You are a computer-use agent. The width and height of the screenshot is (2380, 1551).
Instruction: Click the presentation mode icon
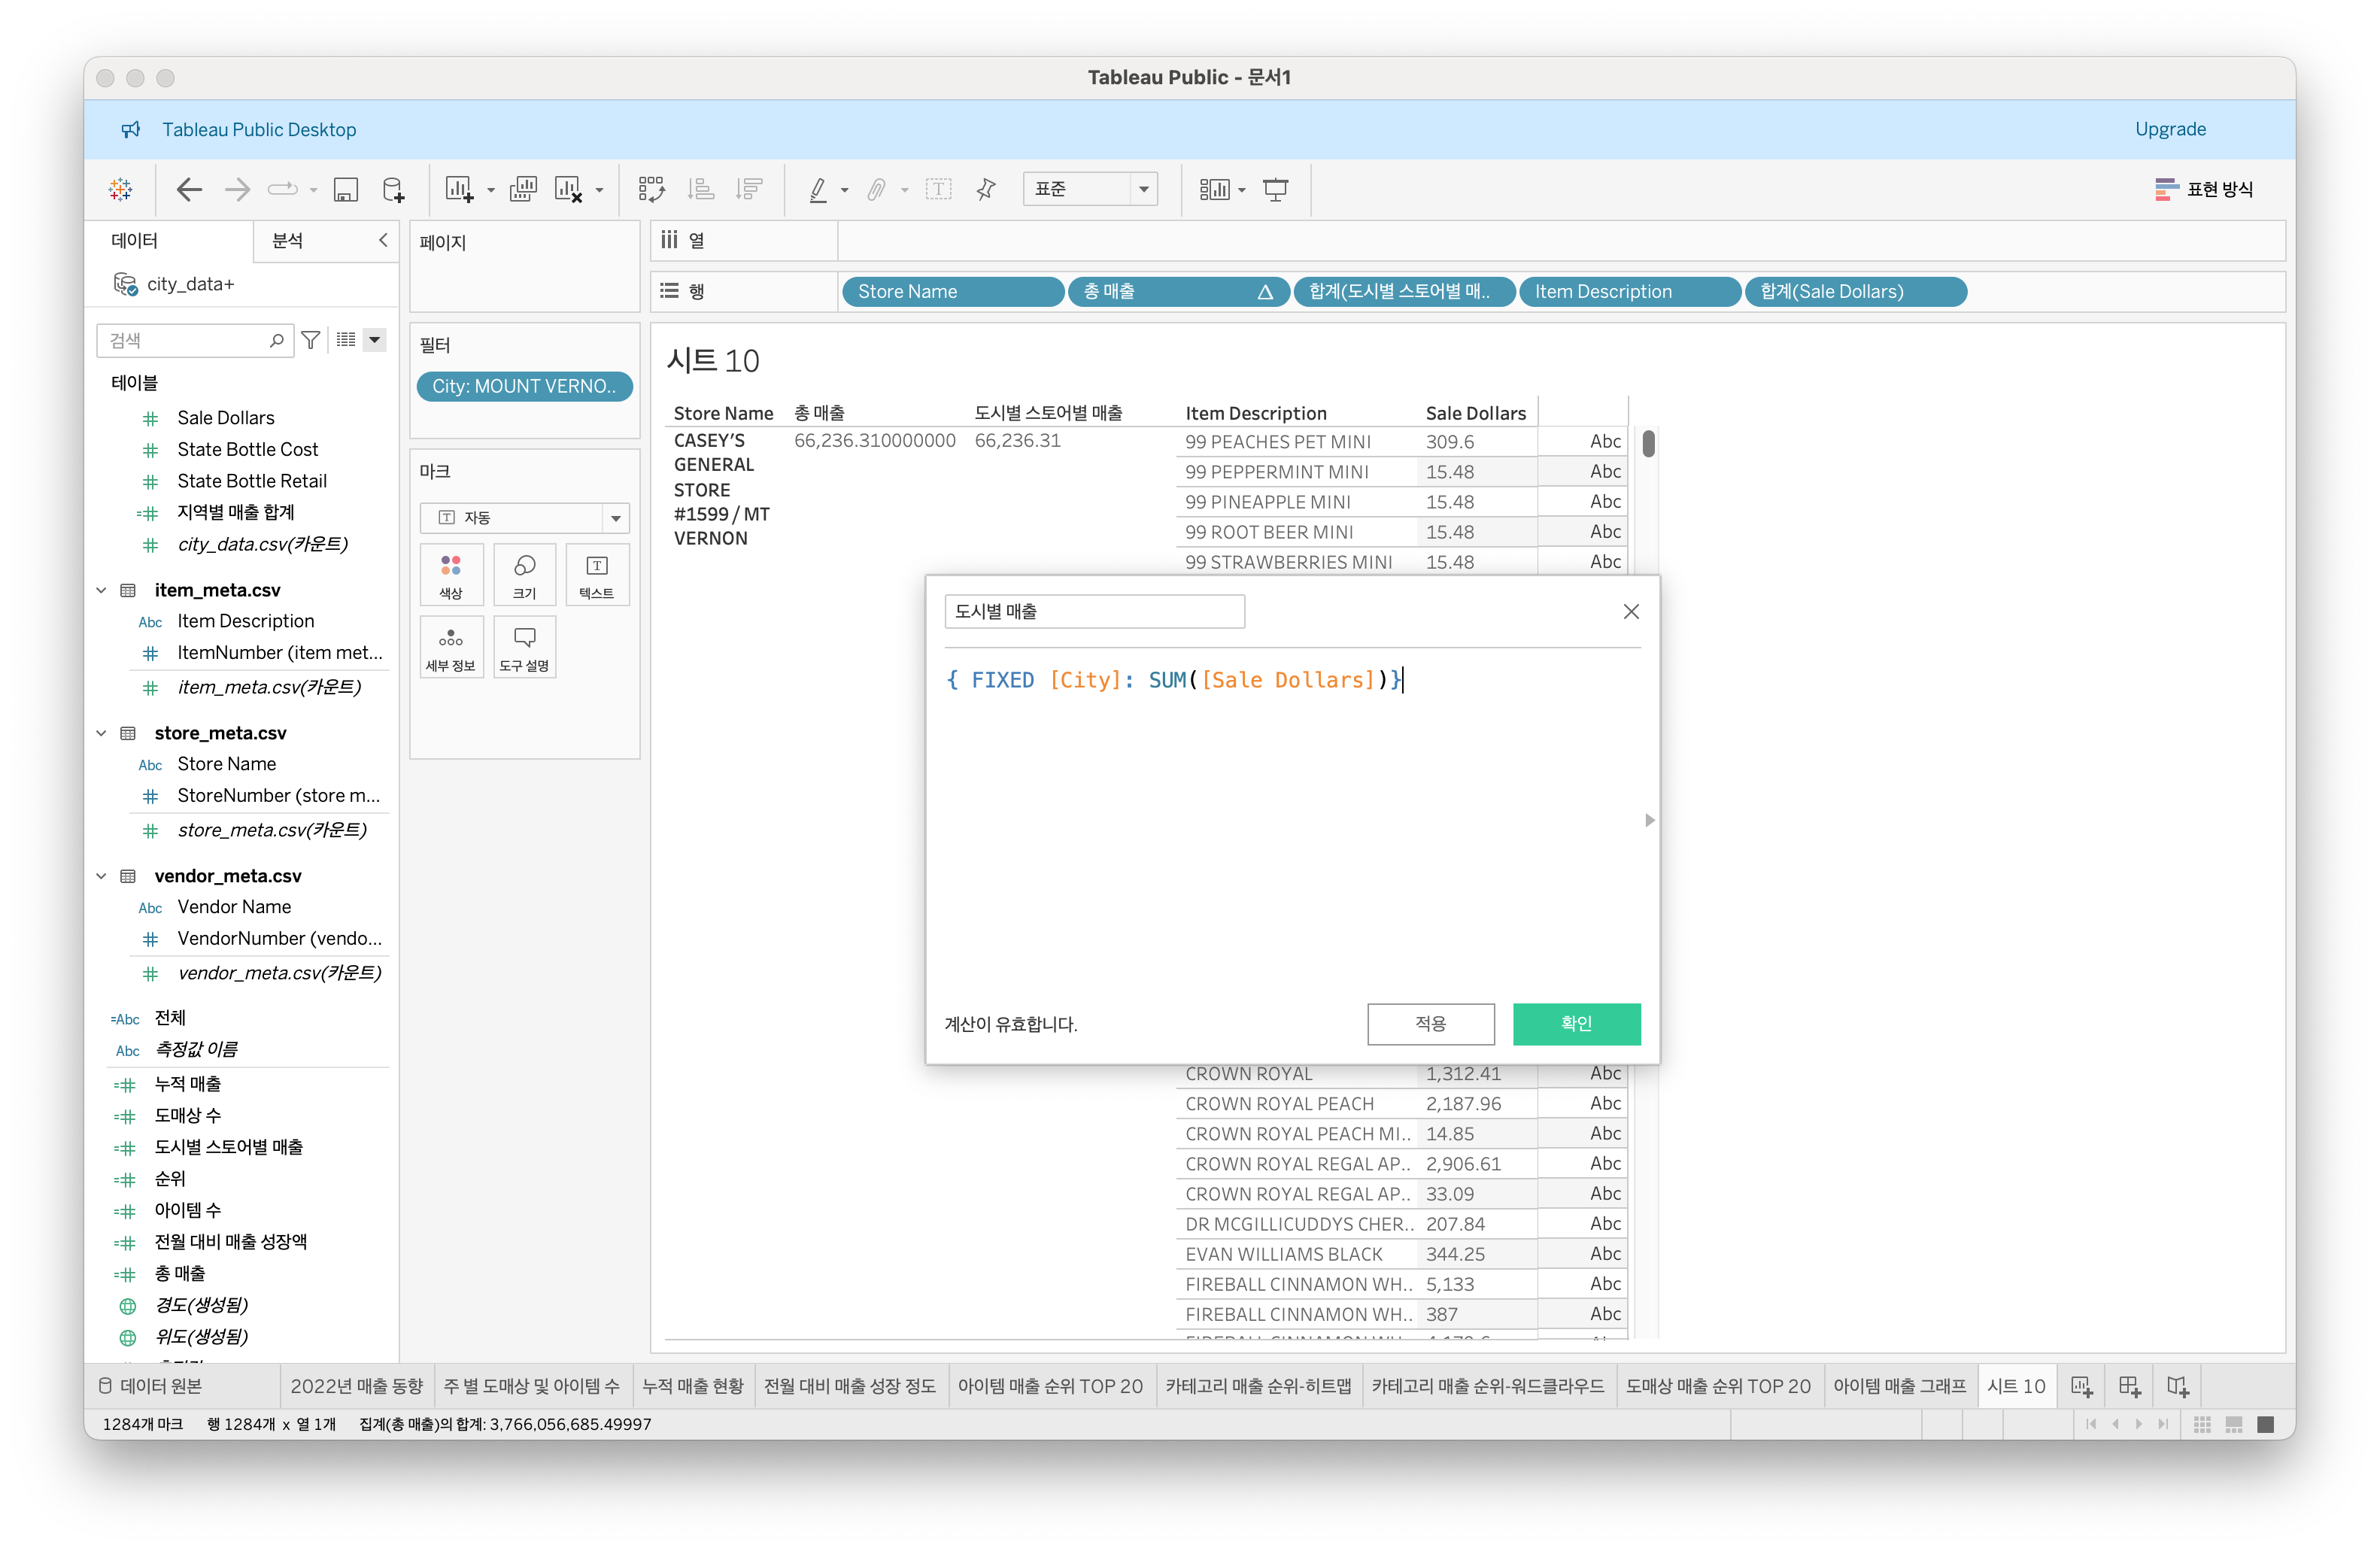pos(1275,189)
